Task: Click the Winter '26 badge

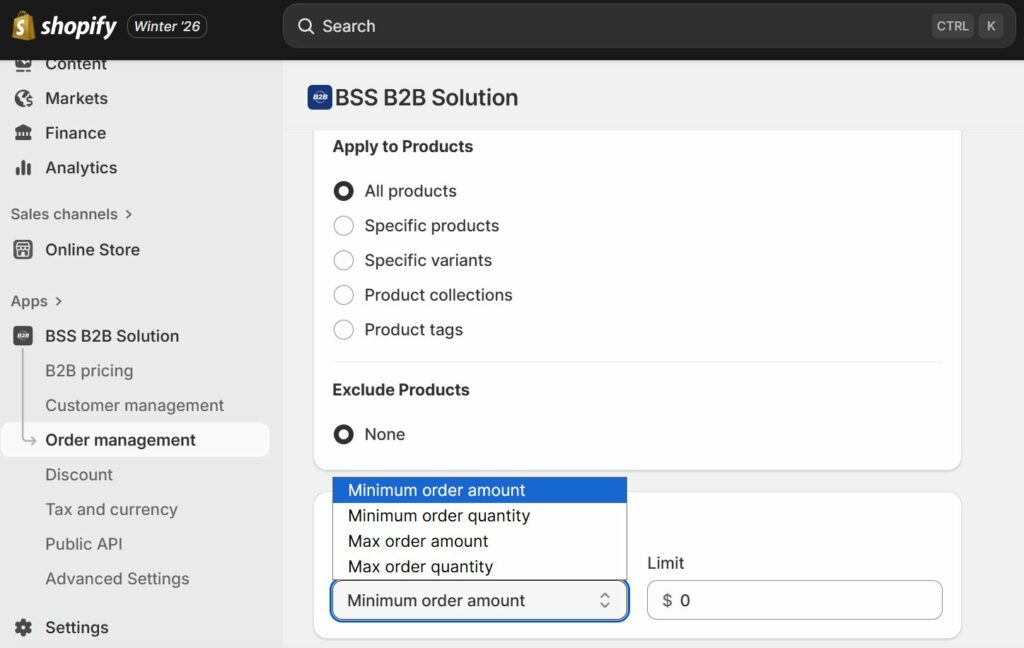Action: tap(167, 26)
